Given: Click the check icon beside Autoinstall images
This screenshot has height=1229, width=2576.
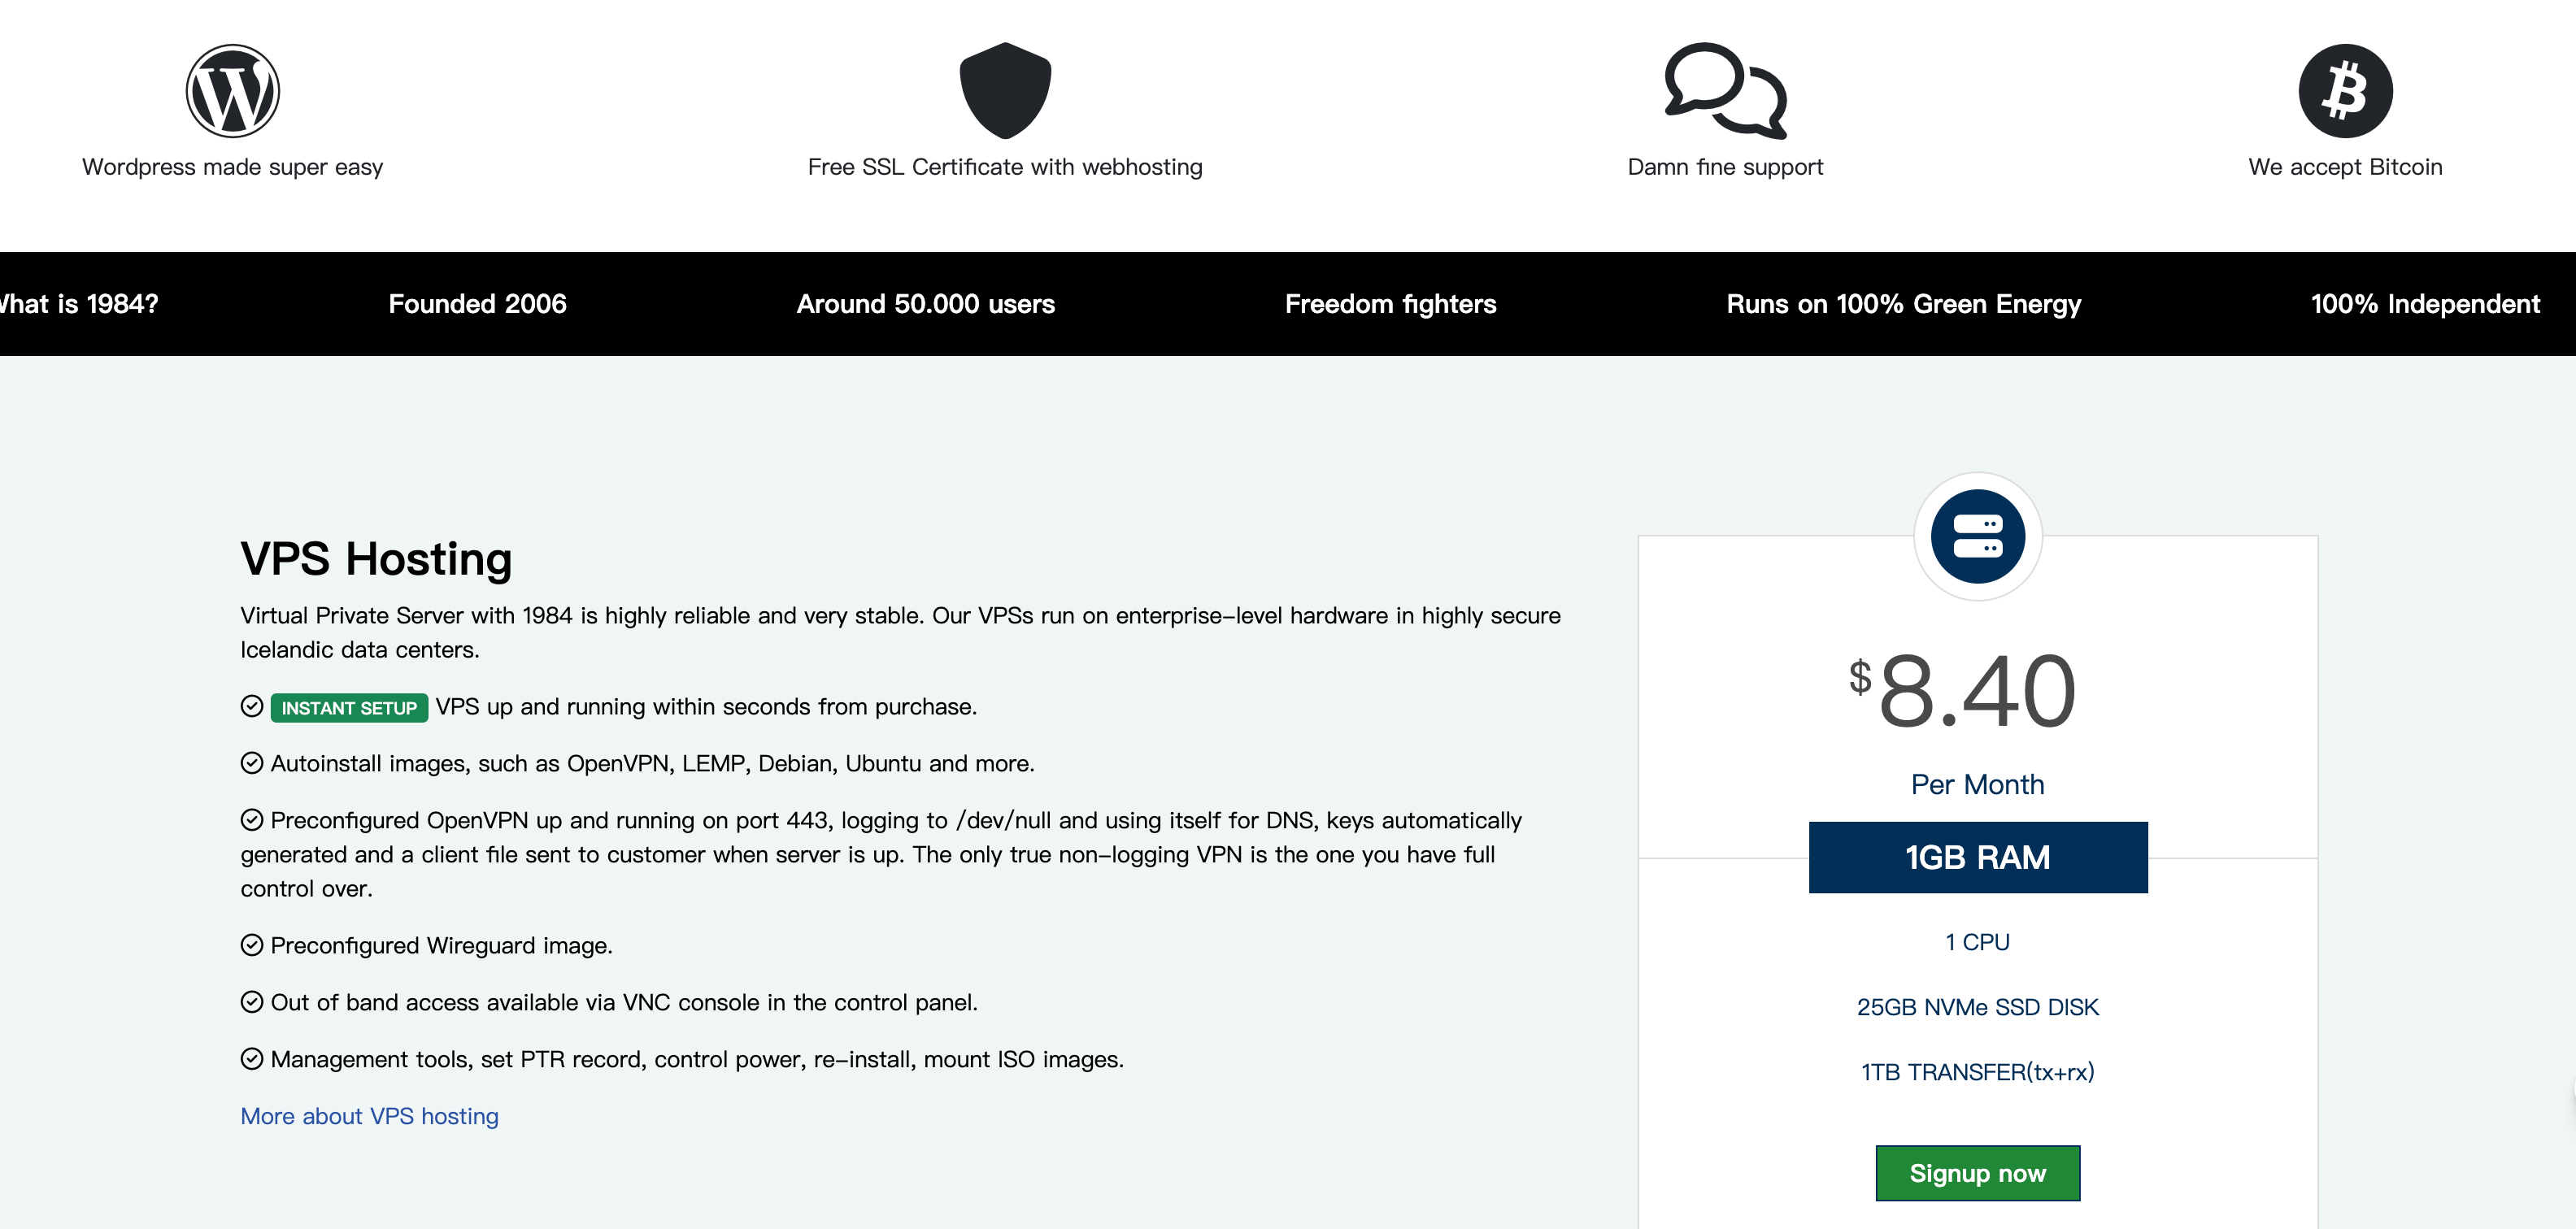Looking at the screenshot, I should pyautogui.click(x=252, y=764).
